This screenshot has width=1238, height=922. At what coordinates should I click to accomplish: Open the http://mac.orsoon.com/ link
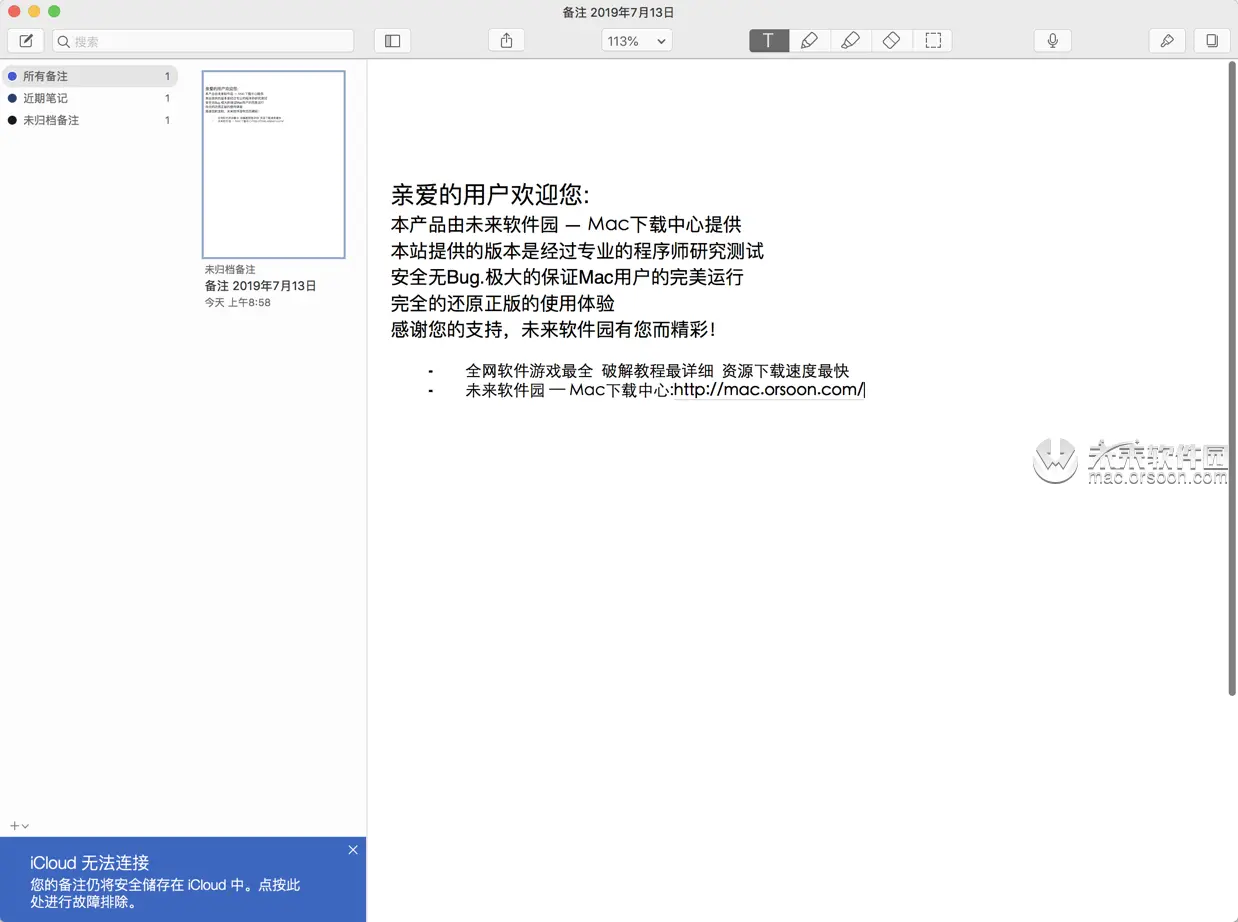[769, 390]
